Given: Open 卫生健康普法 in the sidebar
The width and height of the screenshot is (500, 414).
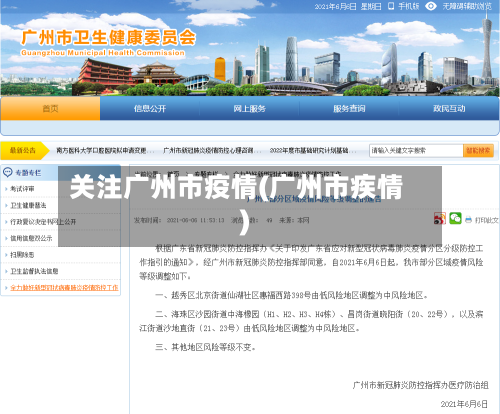Looking at the screenshot, I should (x=28, y=205).
